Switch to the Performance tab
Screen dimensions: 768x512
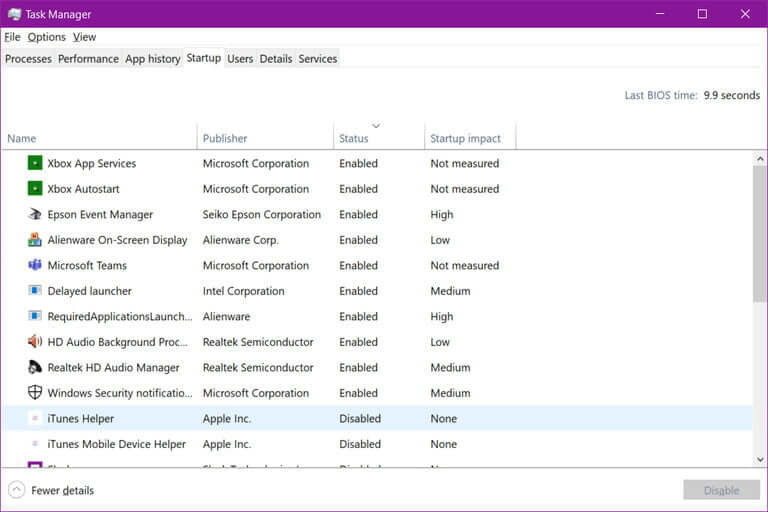coord(88,59)
